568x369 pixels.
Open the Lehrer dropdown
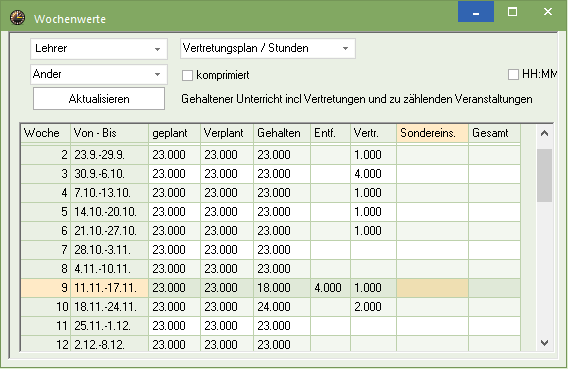tap(99, 49)
